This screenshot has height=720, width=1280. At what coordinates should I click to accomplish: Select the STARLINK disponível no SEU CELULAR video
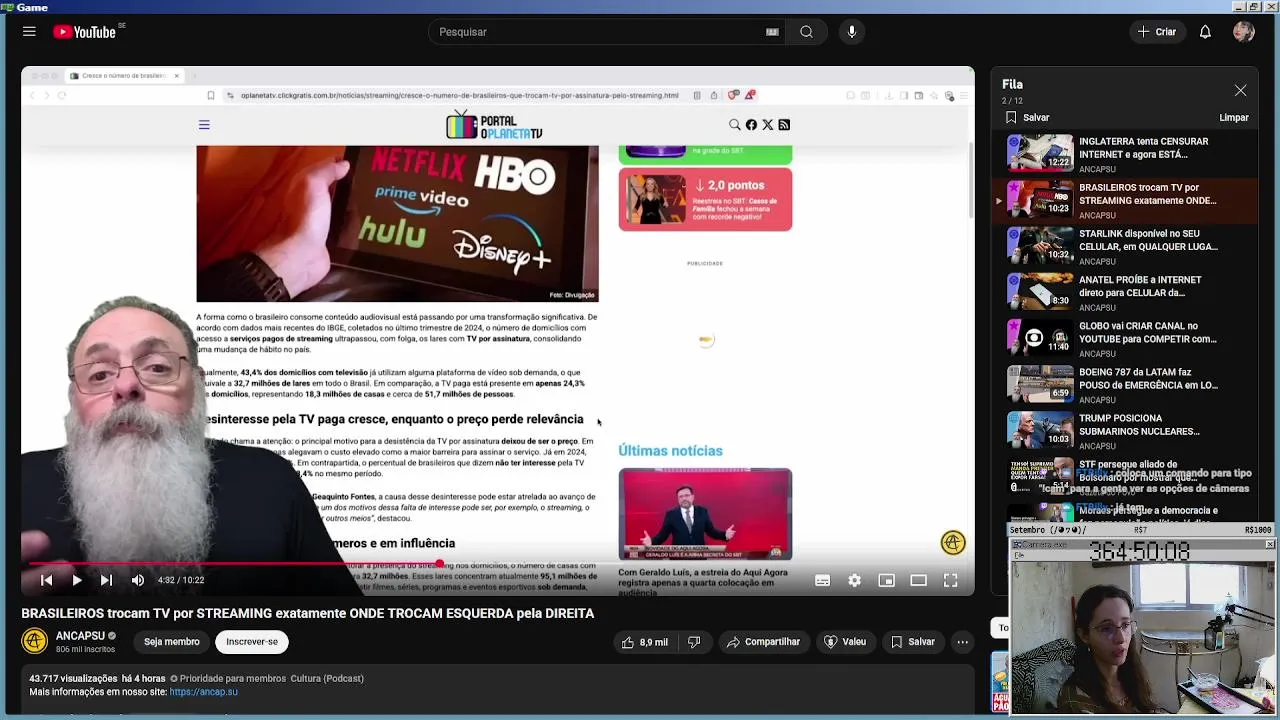[x=1127, y=247]
